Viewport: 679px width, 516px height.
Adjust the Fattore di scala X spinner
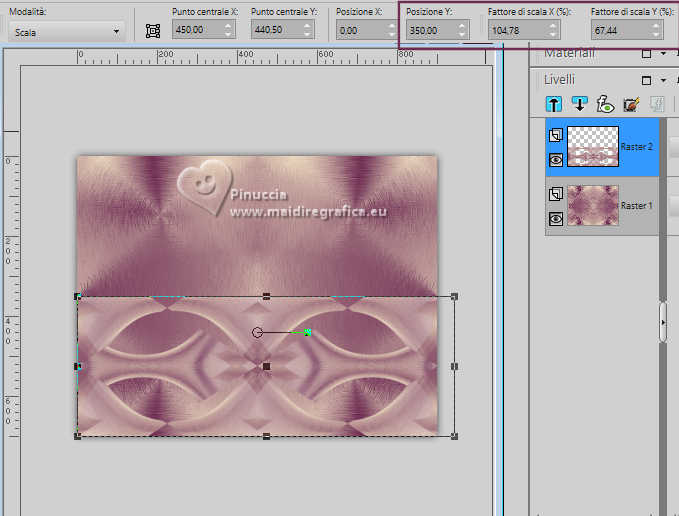coord(553,30)
